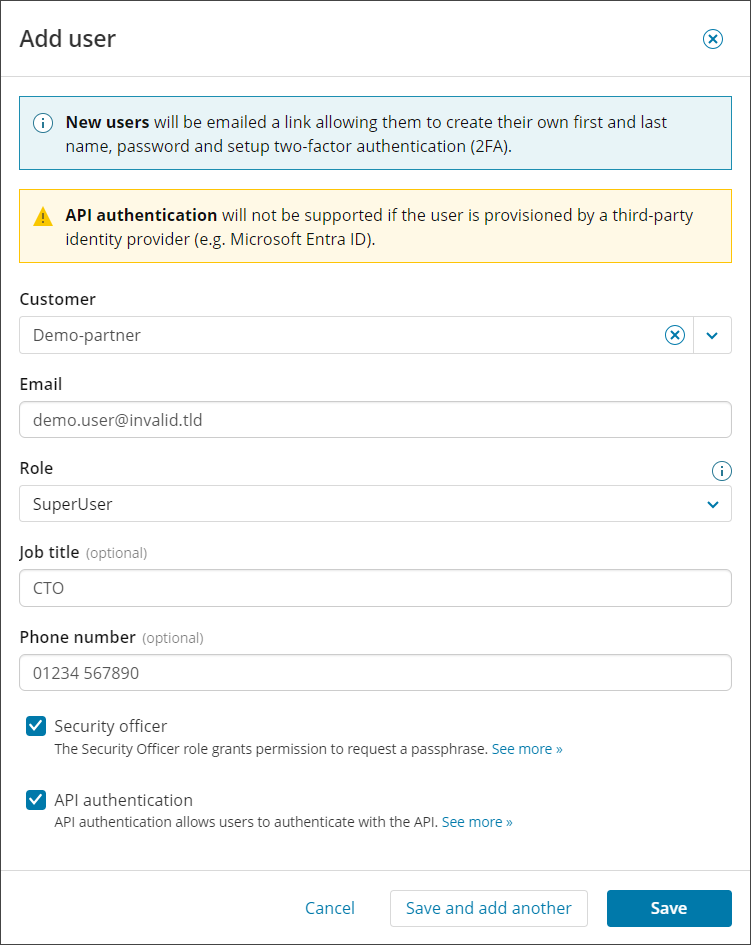Click the blue info icon in New users banner
Image resolution: width=751 pixels, height=945 pixels.
click(x=43, y=123)
